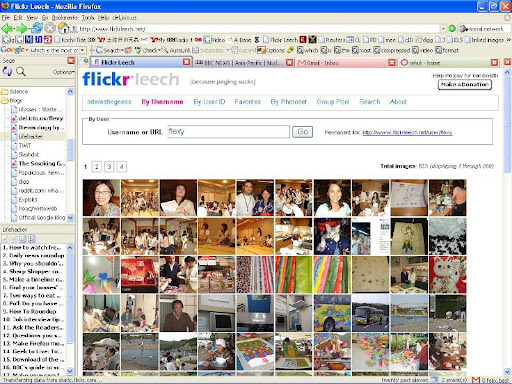Open feed item '9. How To Roundup'
This screenshot has width=512, height=384.
point(29,311)
